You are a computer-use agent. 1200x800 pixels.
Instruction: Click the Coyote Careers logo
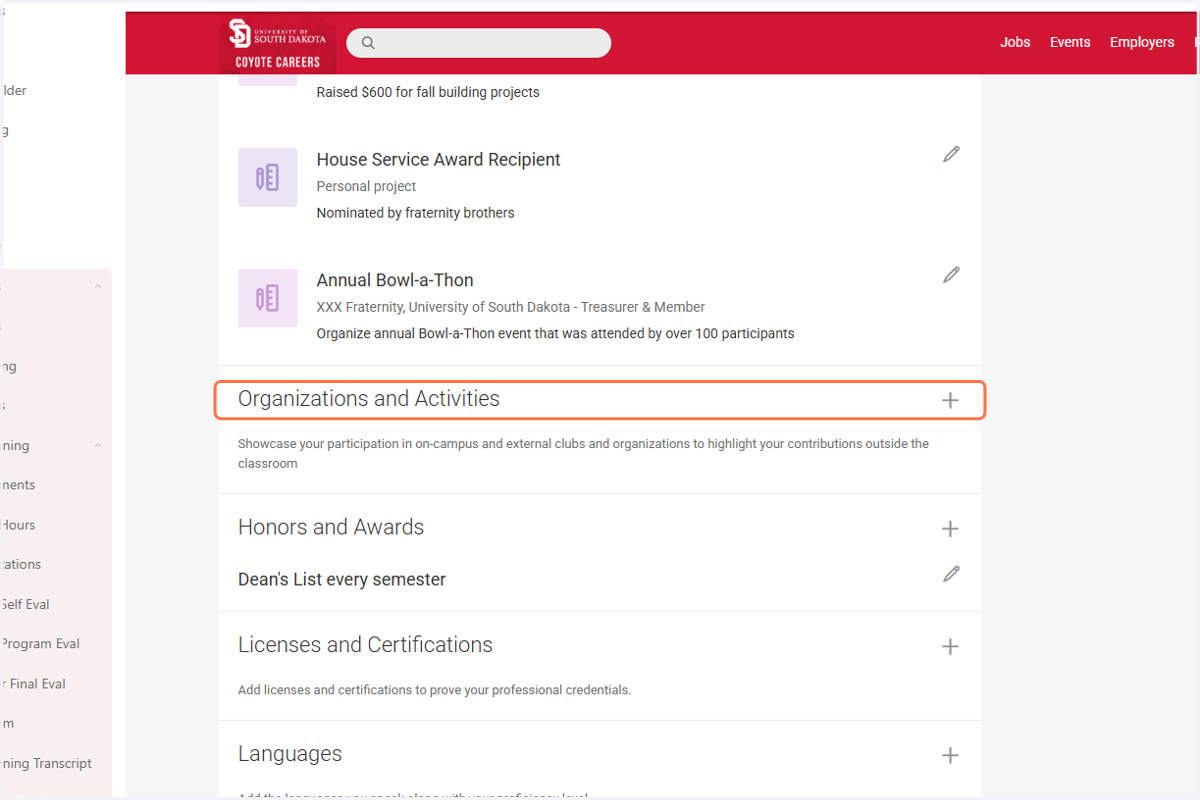coord(277,44)
